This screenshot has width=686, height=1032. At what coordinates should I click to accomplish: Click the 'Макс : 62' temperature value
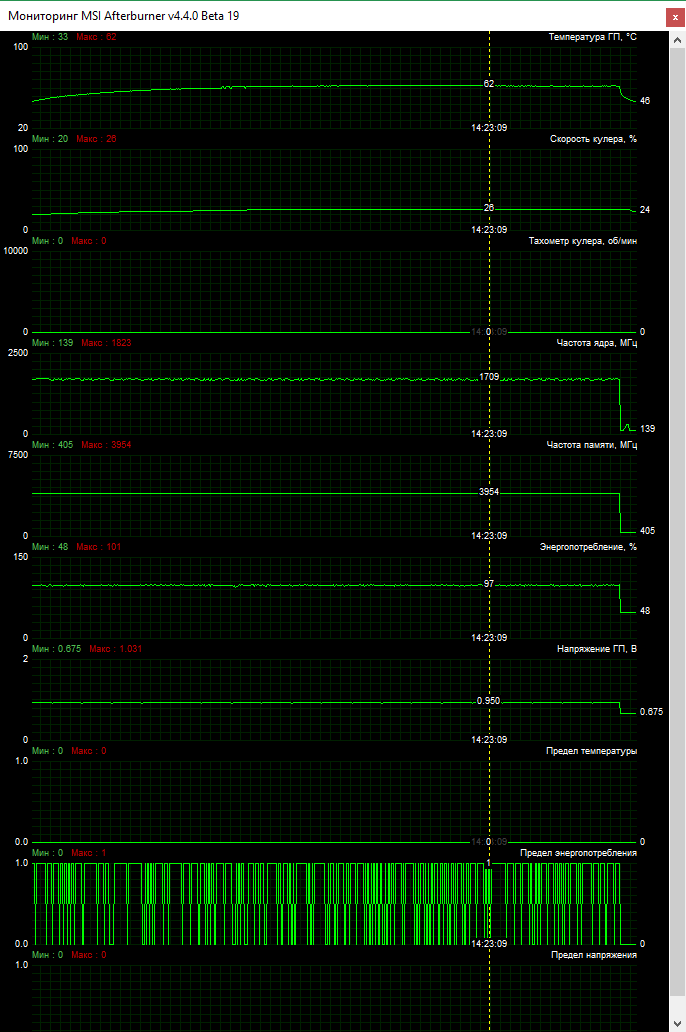96,37
